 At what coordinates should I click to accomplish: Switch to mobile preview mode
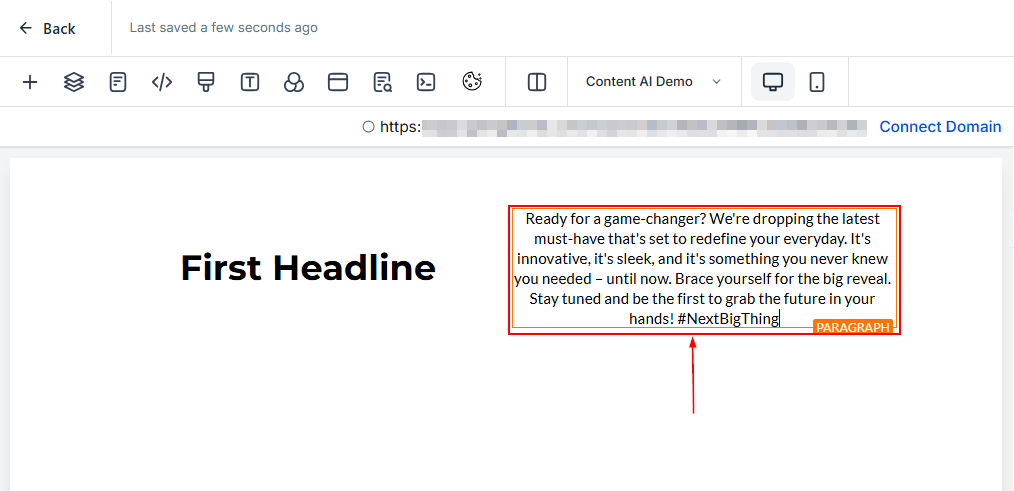point(817,82)
